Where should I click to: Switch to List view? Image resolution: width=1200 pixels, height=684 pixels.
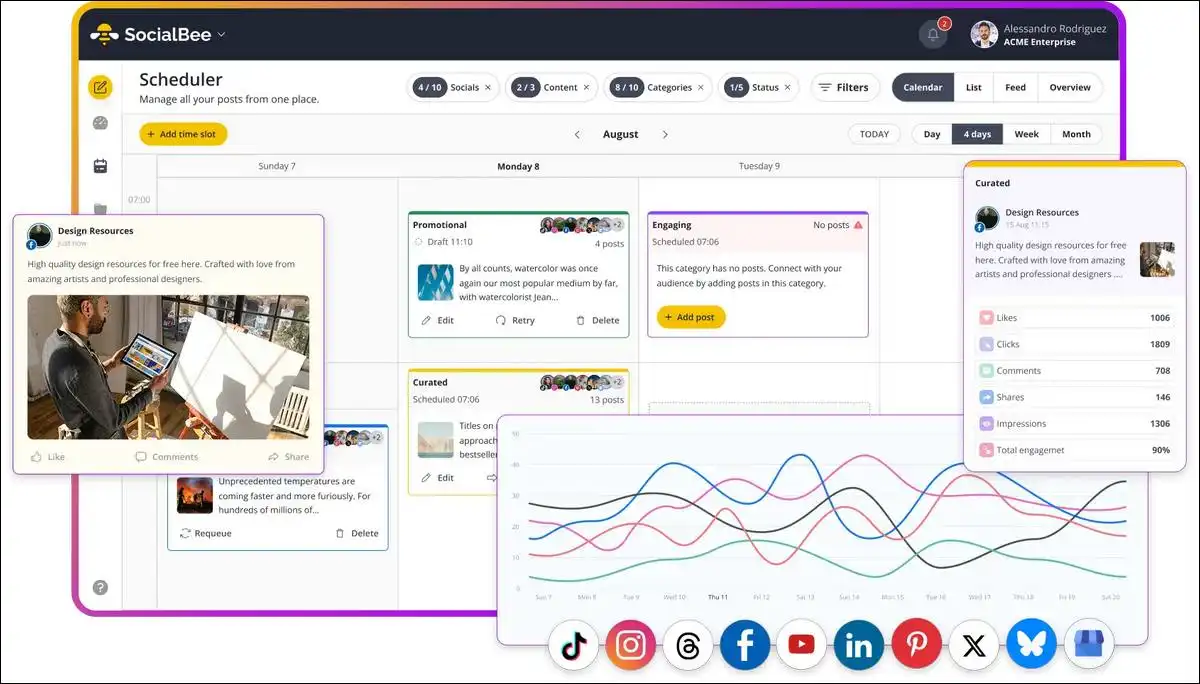(973, 88)
